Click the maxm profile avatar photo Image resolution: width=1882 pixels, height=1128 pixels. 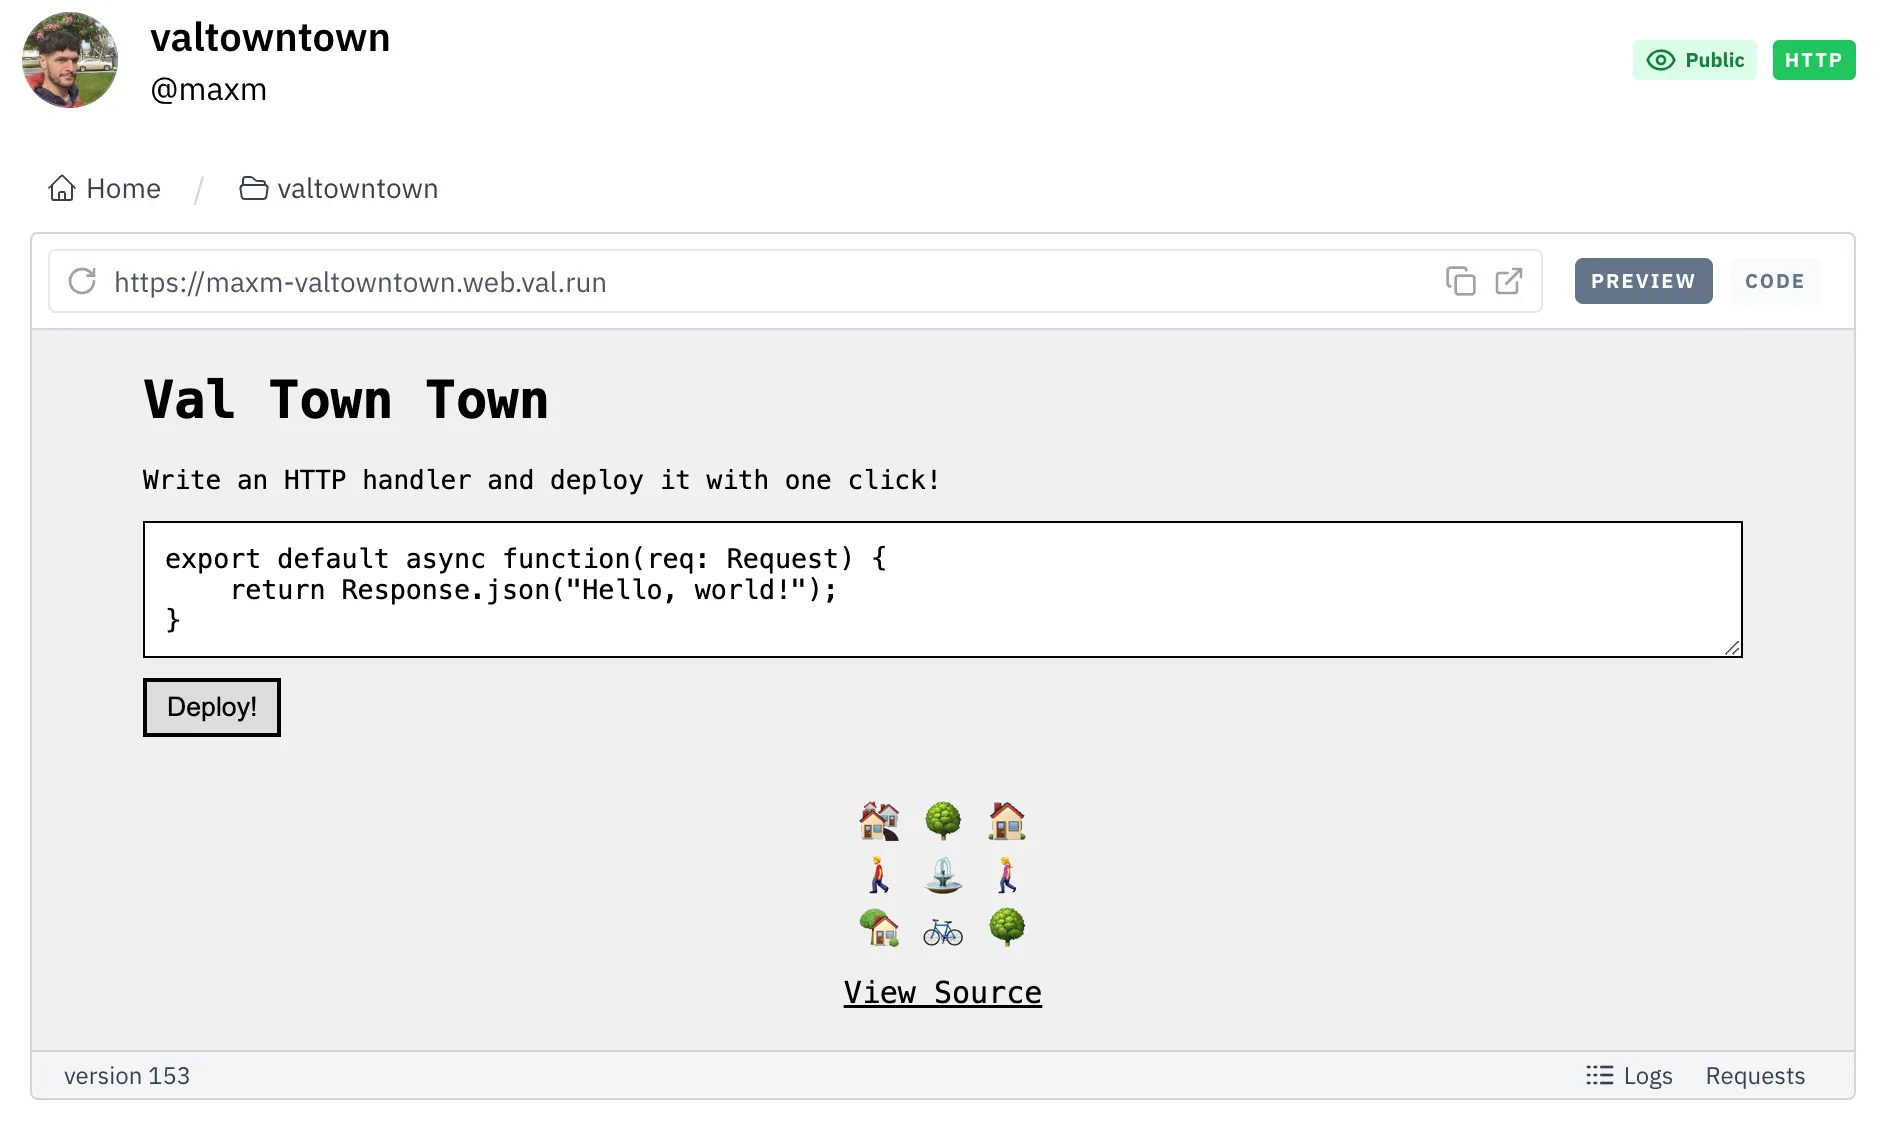point(70,60)
